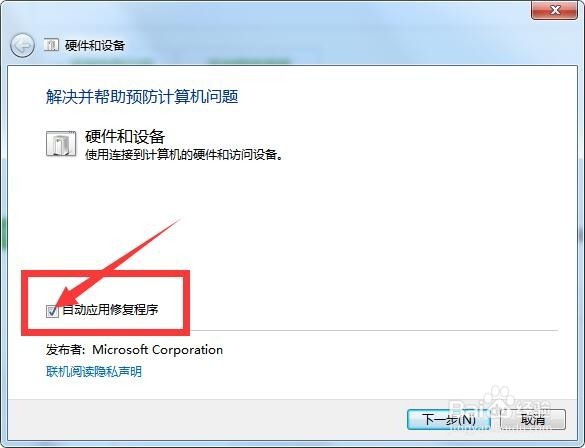Viewport: 585px width, 448px height.
Task: Click the 自动应用修复程序 label text
Action: 110,310
